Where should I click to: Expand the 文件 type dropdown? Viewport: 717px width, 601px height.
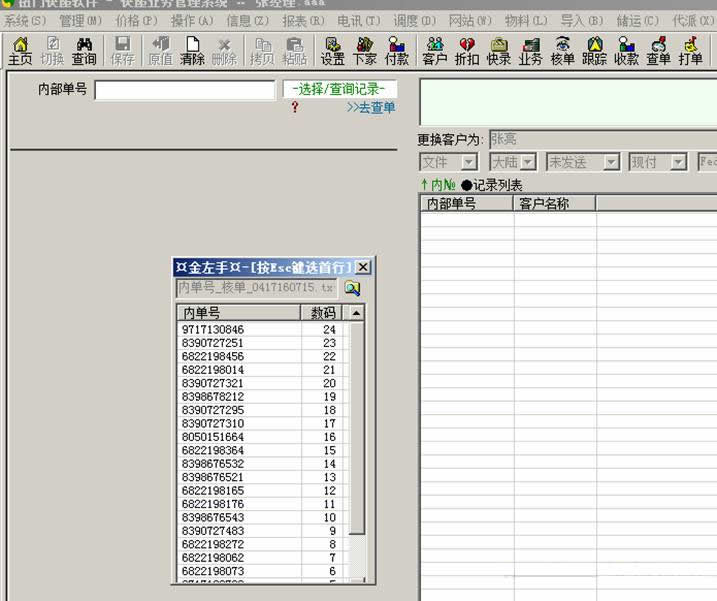point(469,162)
